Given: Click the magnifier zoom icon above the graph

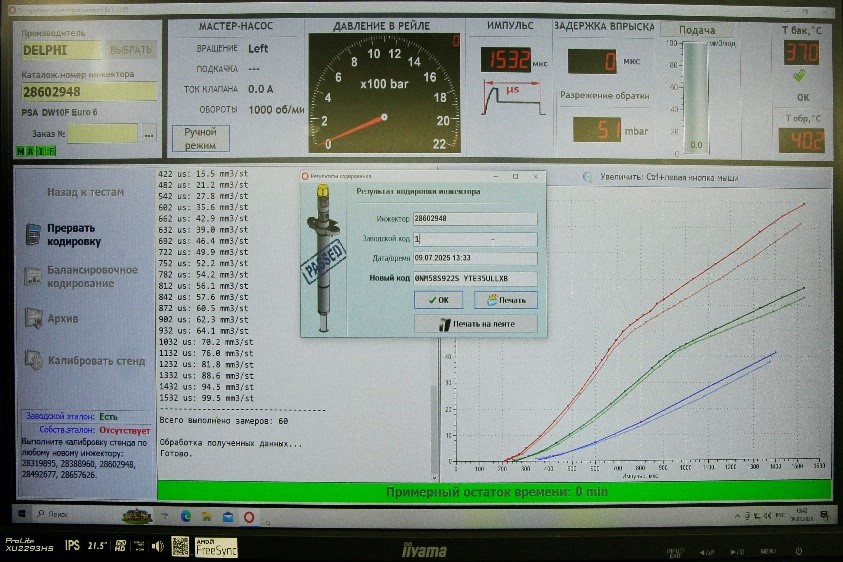Looking at the screenshot, I should (x=588, y=176).
